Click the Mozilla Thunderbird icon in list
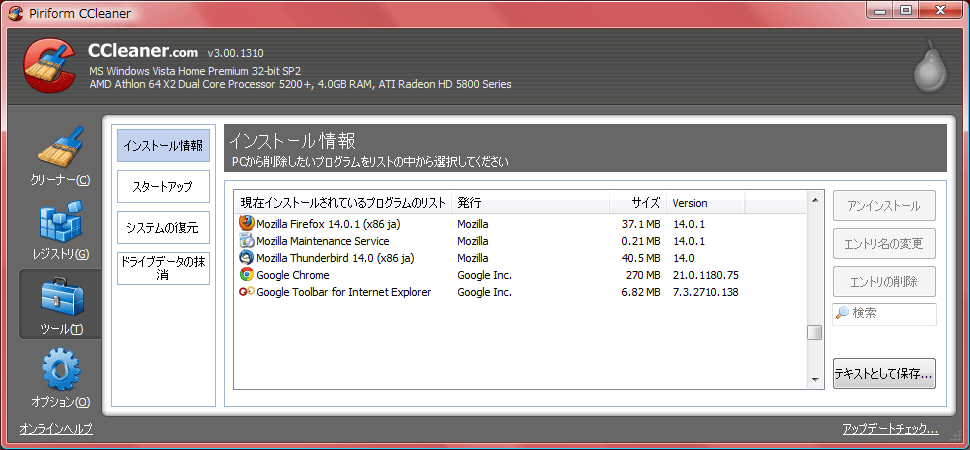Screen dimensions: 970x450 point(247,257)
